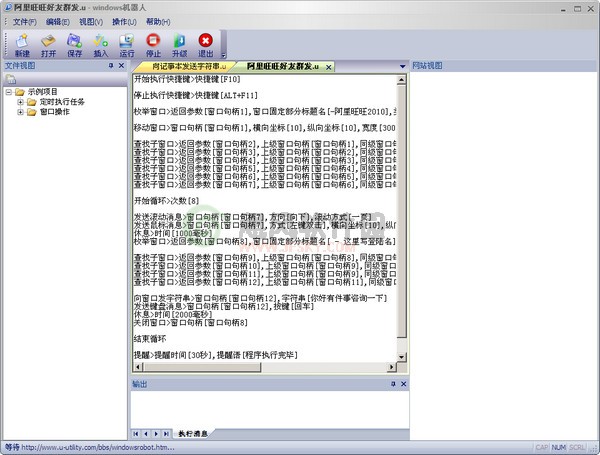Click the editor vertical scrollbar thumb

[x=401, y=211]
